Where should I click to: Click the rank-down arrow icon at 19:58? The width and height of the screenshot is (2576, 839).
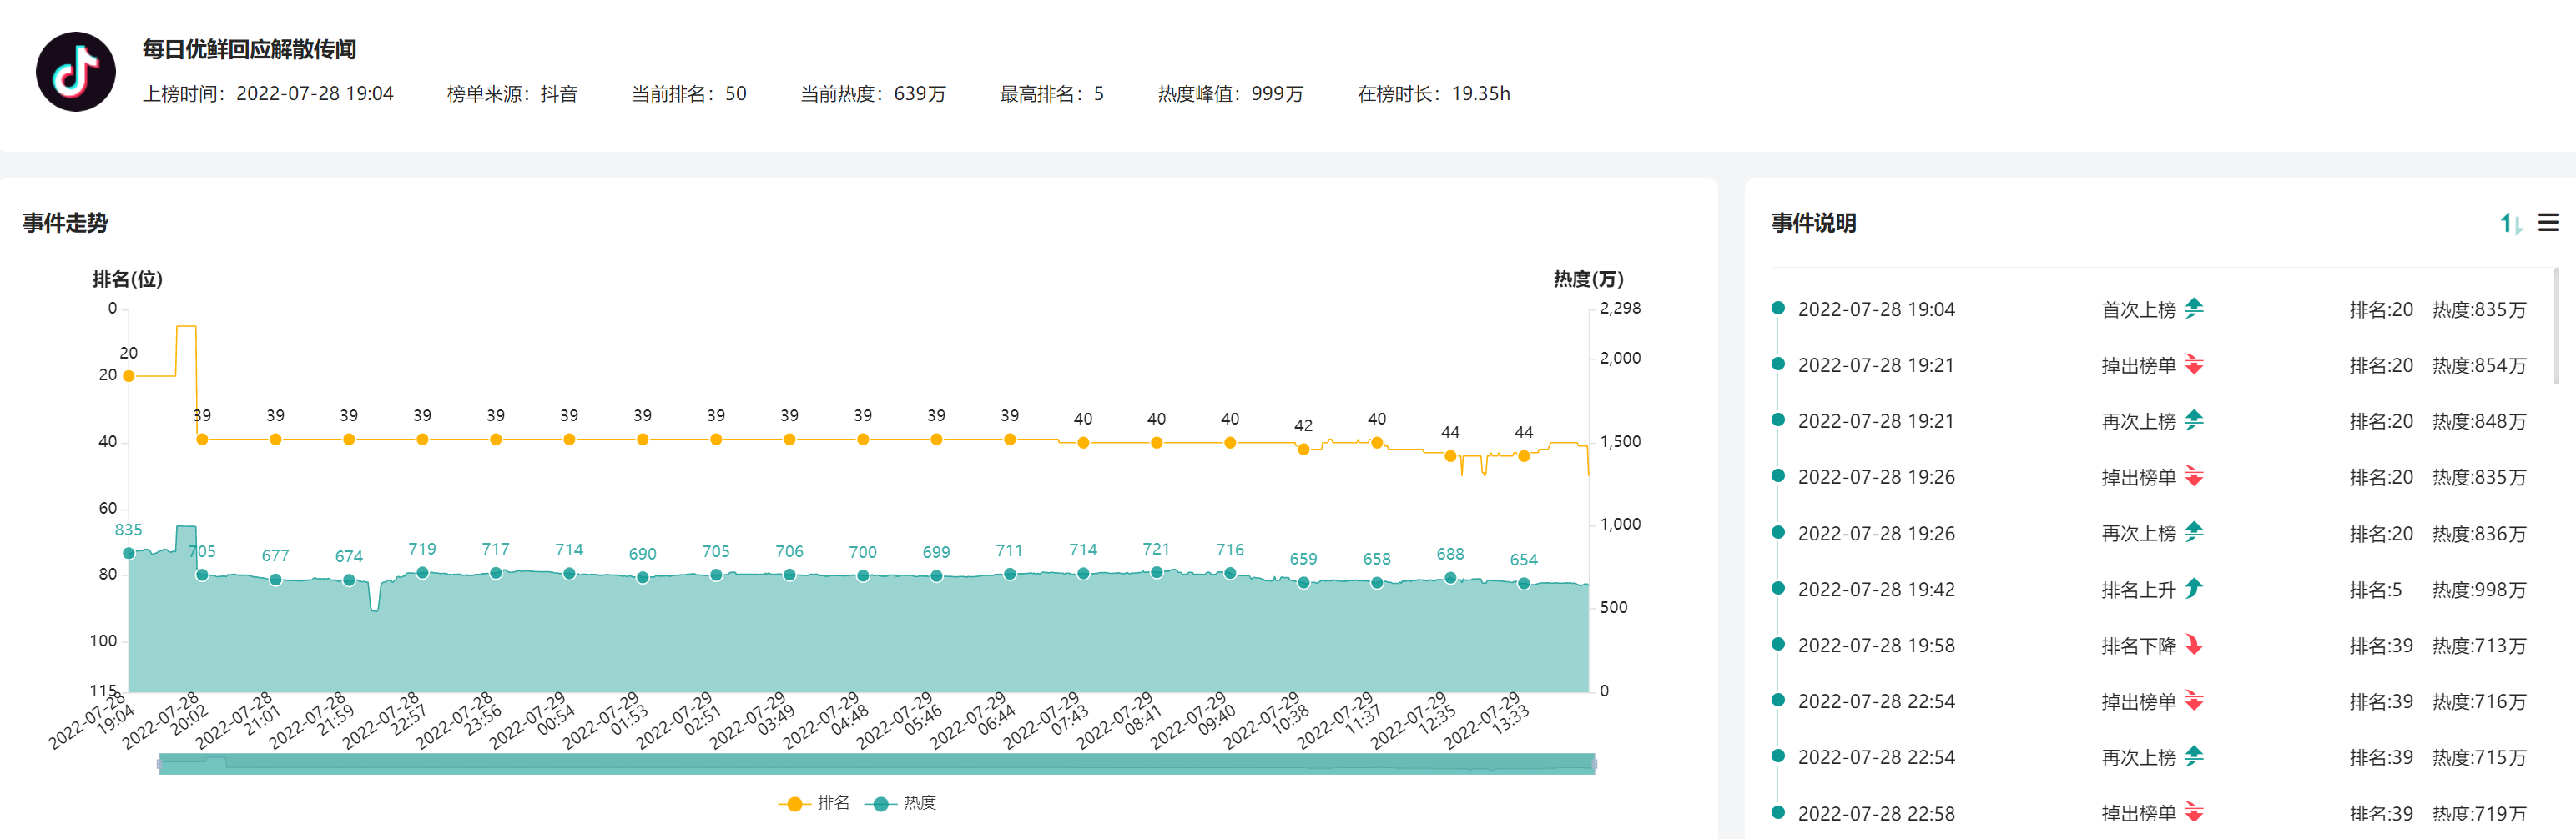pos(2193,645)
